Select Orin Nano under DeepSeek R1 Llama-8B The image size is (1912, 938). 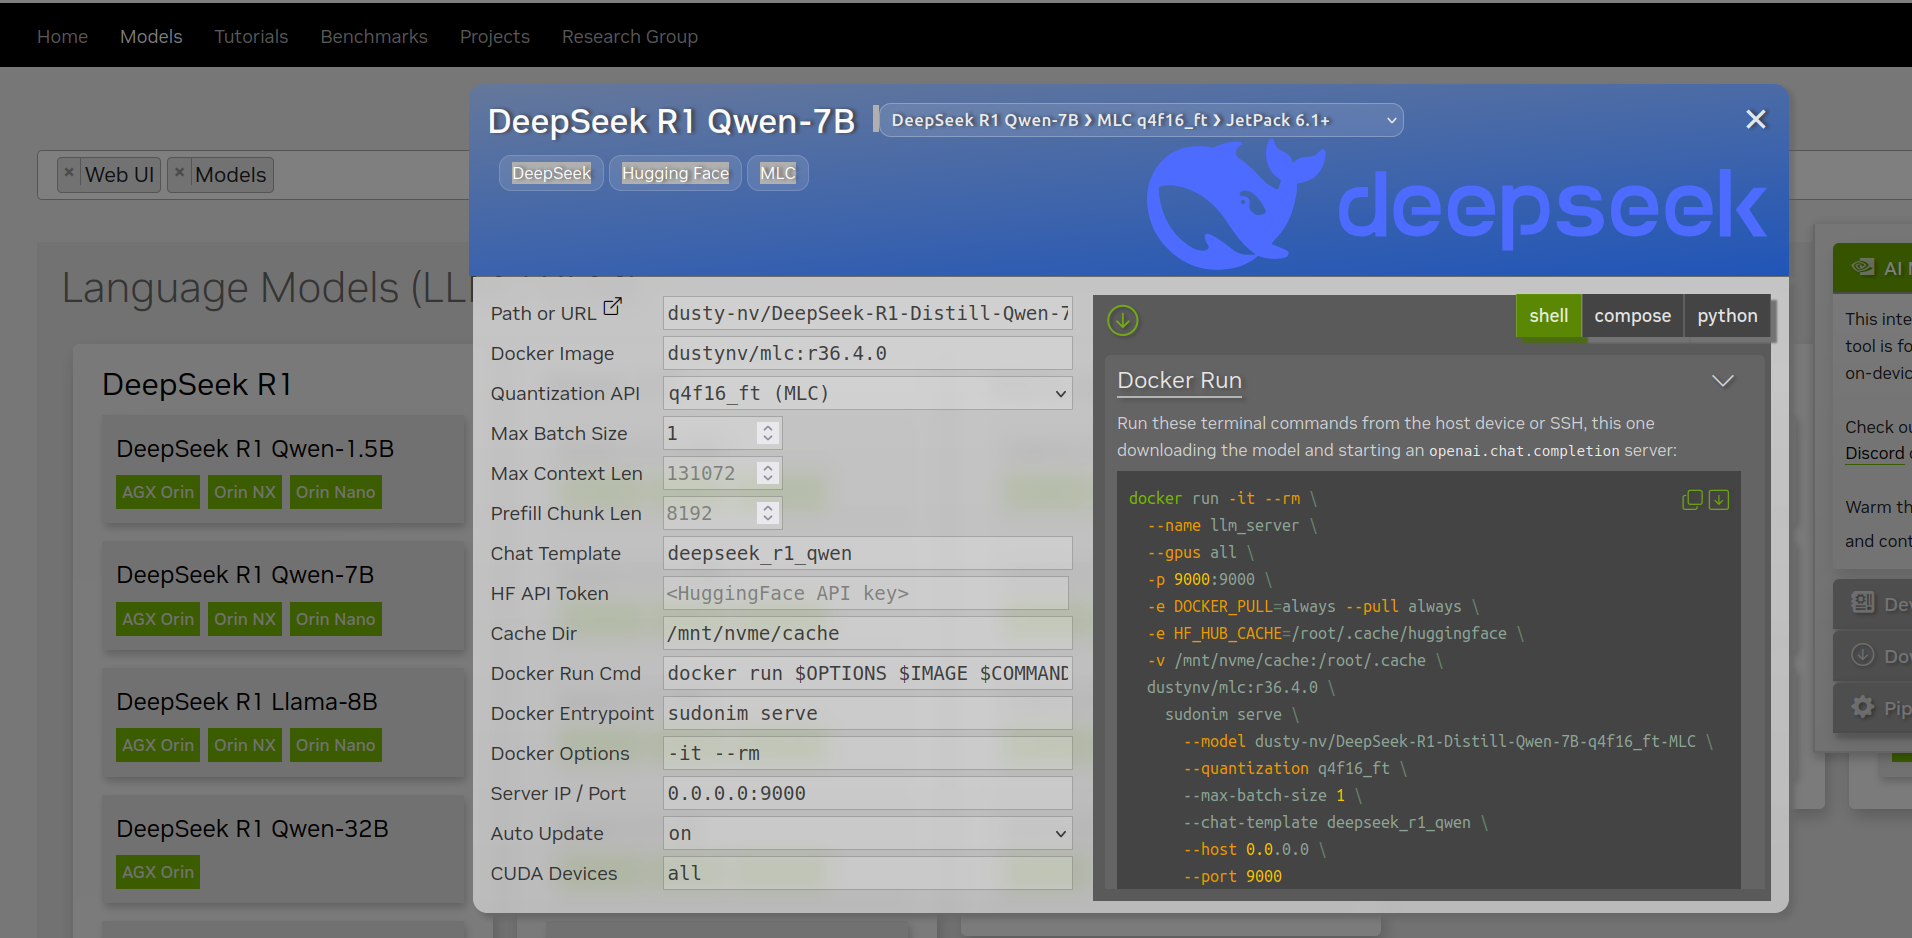[336, 745]
